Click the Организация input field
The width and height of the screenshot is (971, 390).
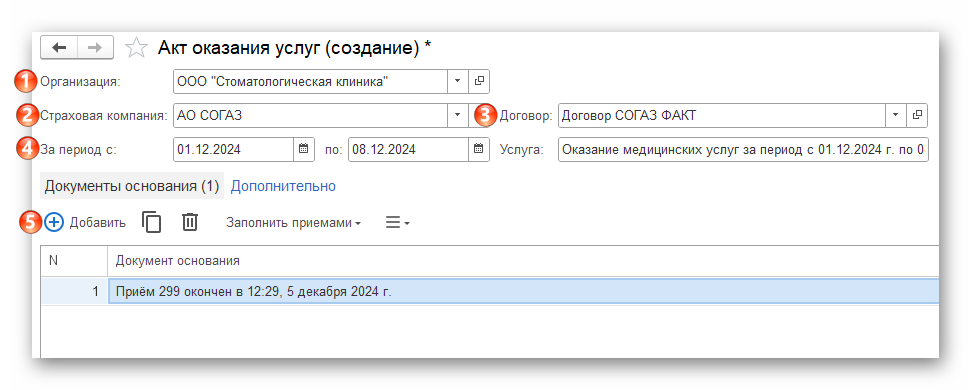310,81
